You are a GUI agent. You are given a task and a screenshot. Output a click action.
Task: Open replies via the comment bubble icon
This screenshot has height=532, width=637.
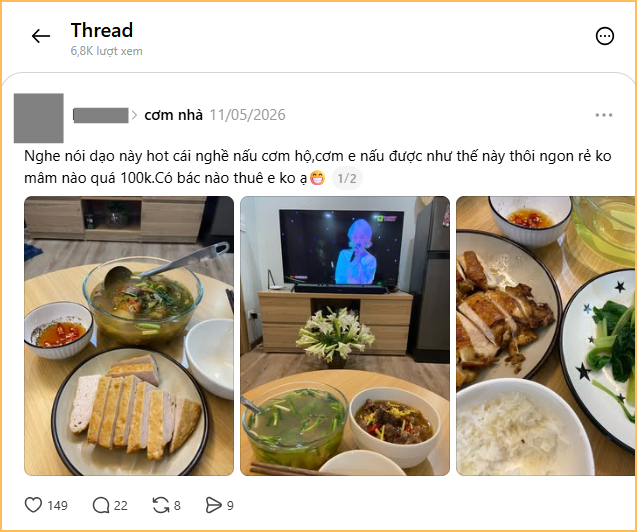point(101,505)
